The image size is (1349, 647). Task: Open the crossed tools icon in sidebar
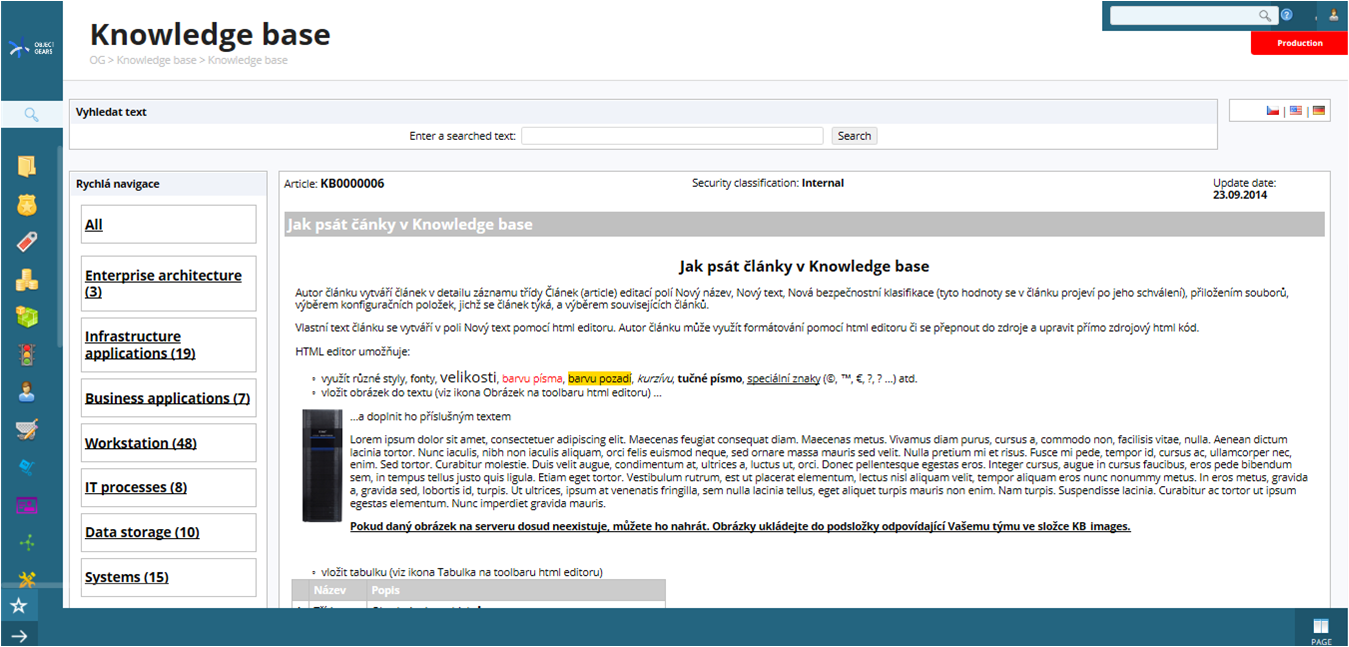(x=27, y=579)
